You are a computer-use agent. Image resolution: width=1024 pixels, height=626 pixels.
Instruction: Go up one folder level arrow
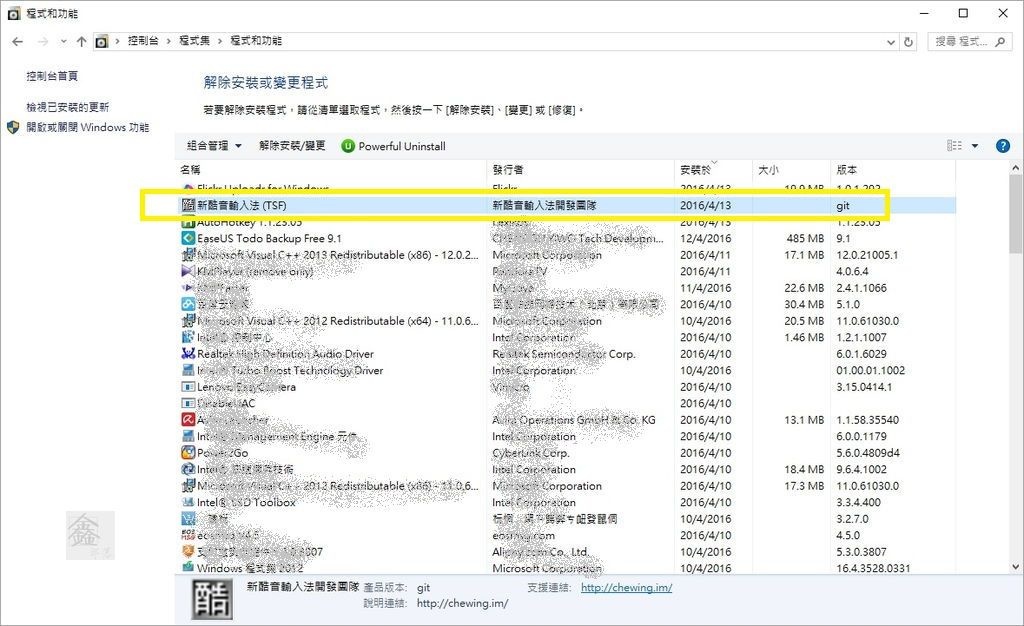(82, 42)
